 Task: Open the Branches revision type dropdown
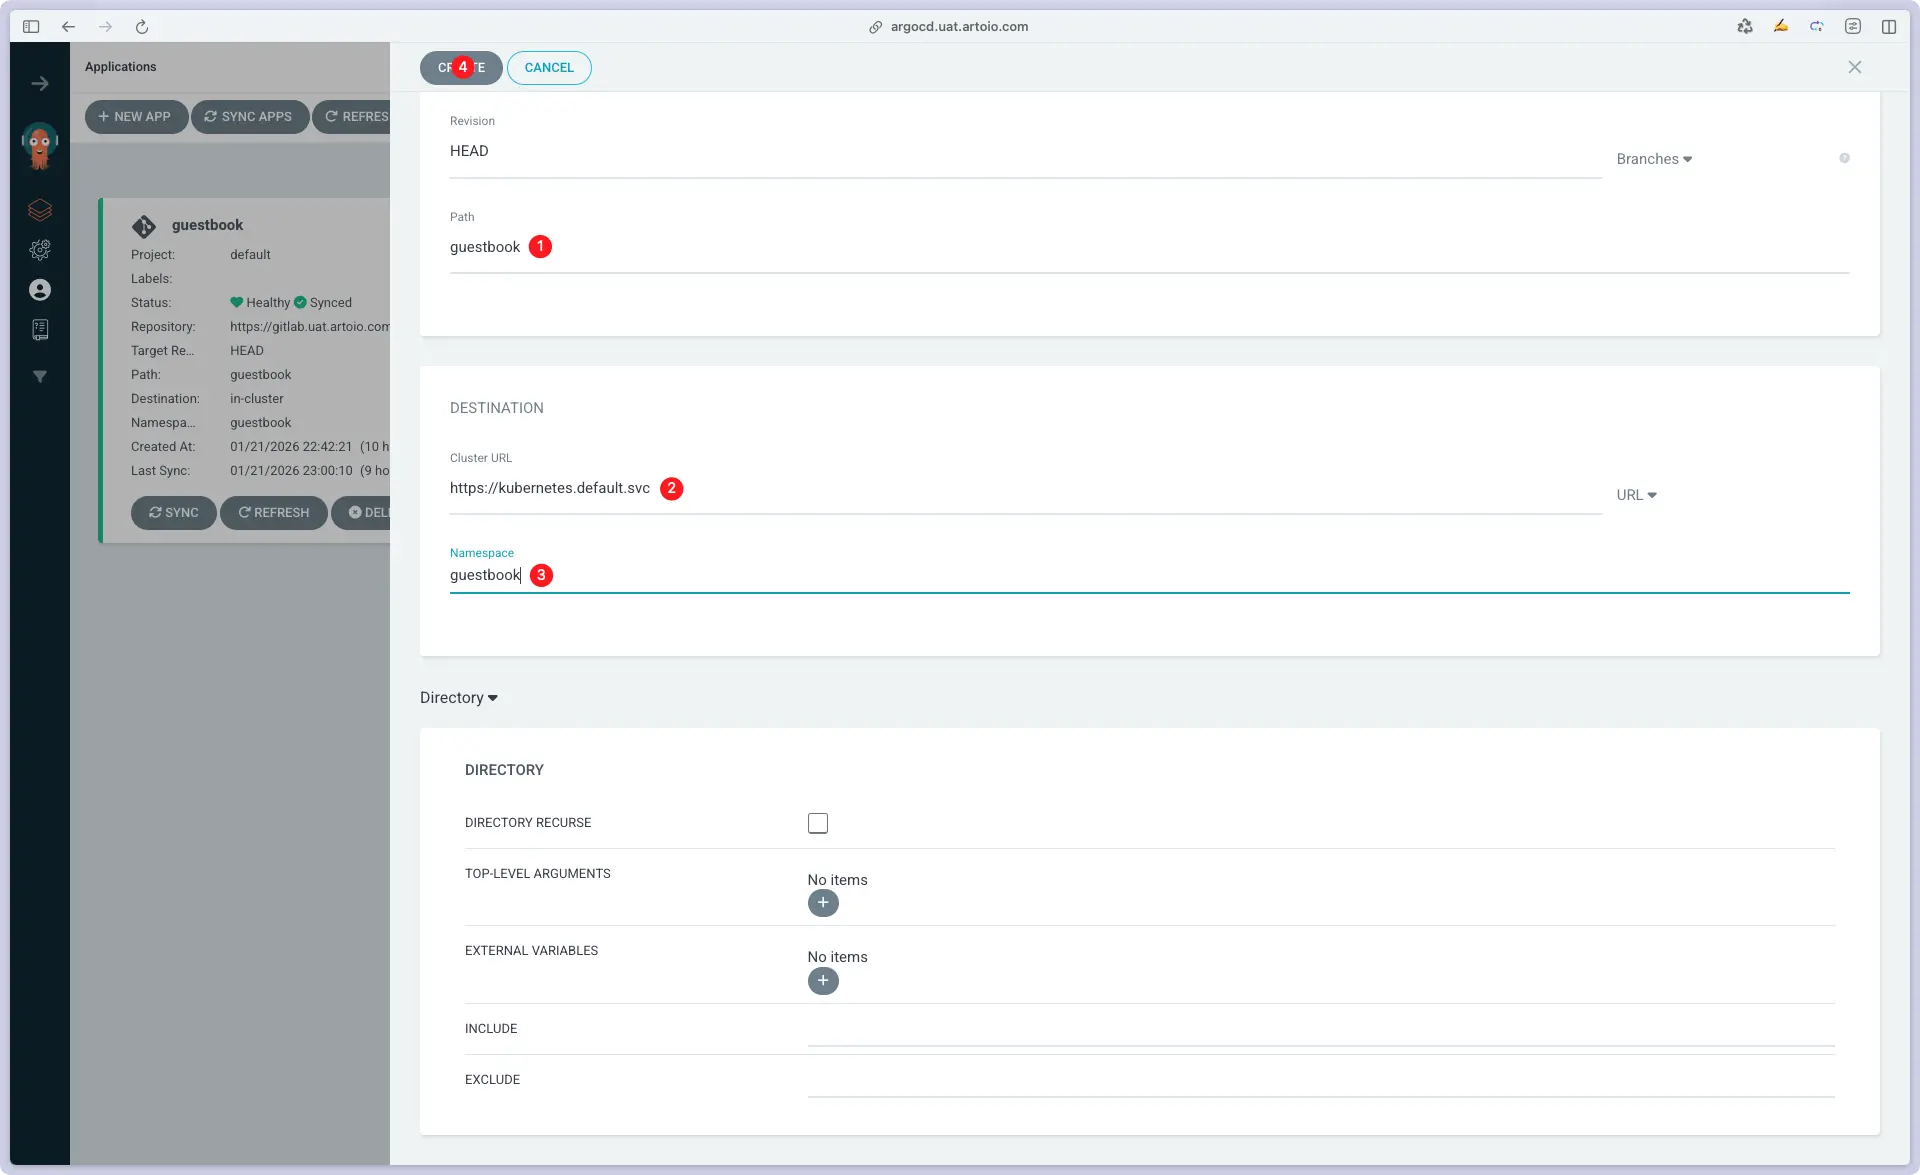pyautogui.click(x=1654, y=159)
